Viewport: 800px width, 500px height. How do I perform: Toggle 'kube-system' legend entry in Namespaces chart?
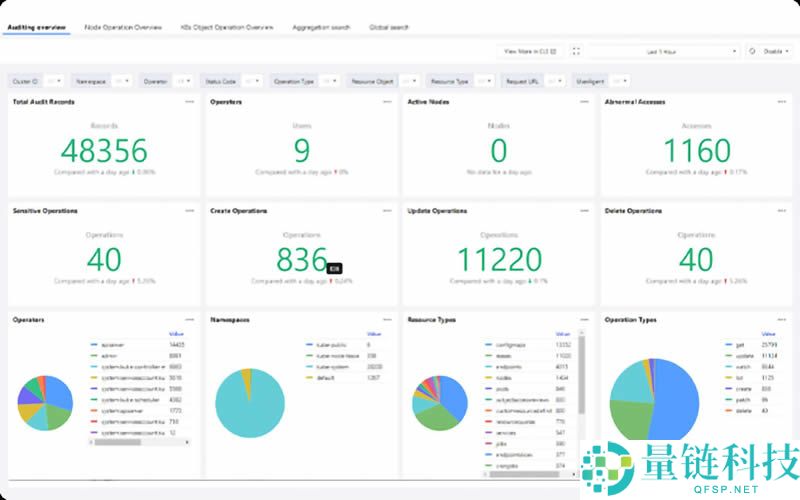pyautogui.click(x=330, y=366)
